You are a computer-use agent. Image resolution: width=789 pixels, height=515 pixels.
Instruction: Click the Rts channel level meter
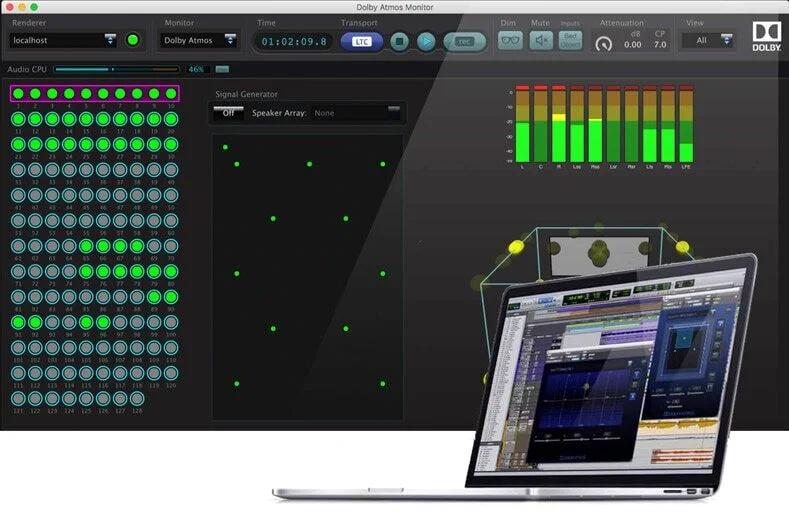668,124
